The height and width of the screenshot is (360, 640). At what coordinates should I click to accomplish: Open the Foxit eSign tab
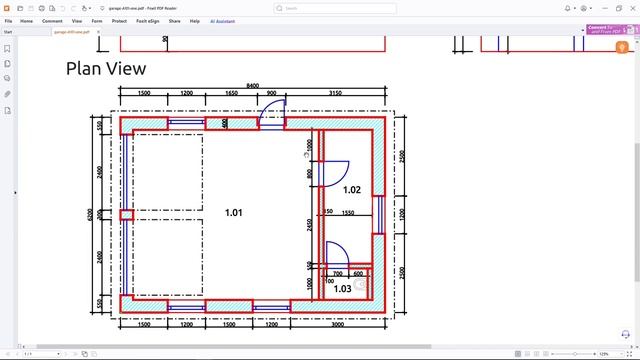click(148, 21)
